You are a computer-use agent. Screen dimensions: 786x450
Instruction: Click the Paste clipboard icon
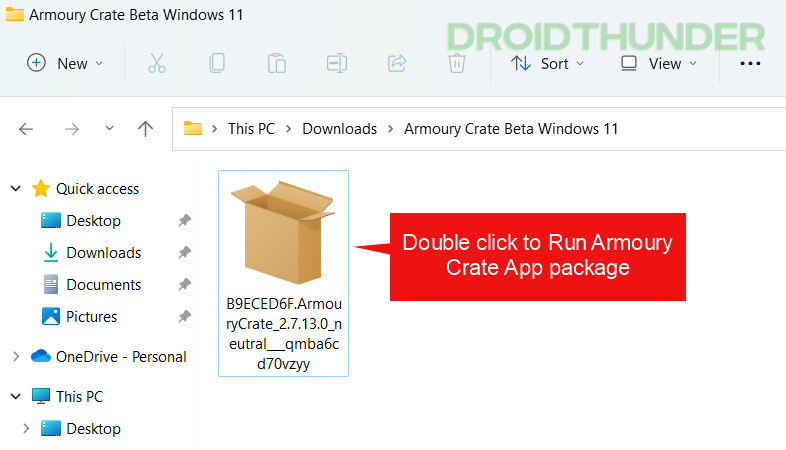pyautogui.click(x=277, y=64)
